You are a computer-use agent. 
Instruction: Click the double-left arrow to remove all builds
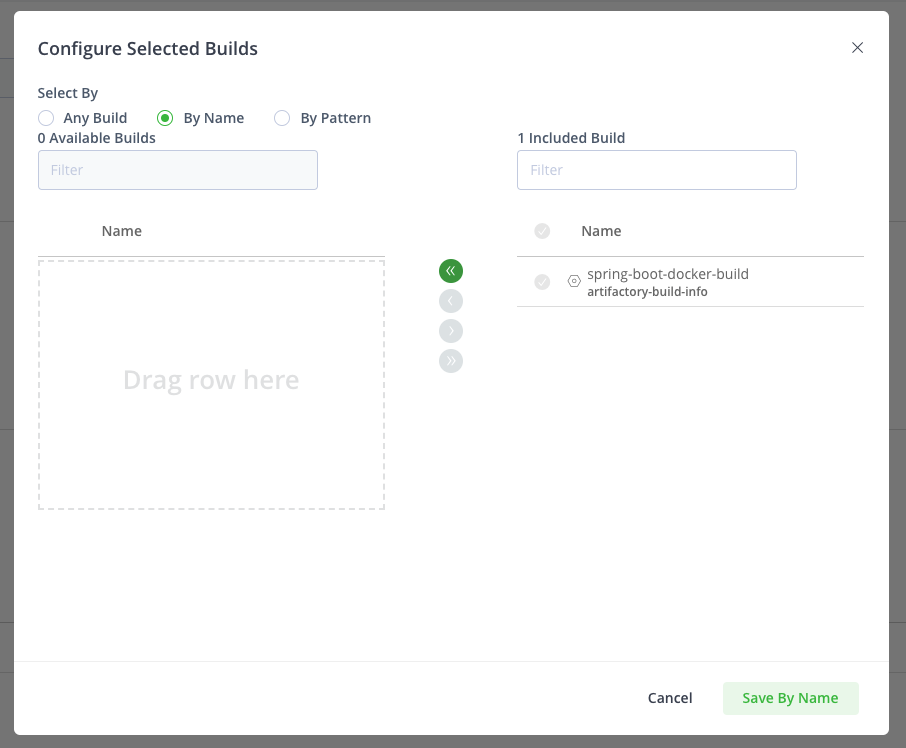451,270
